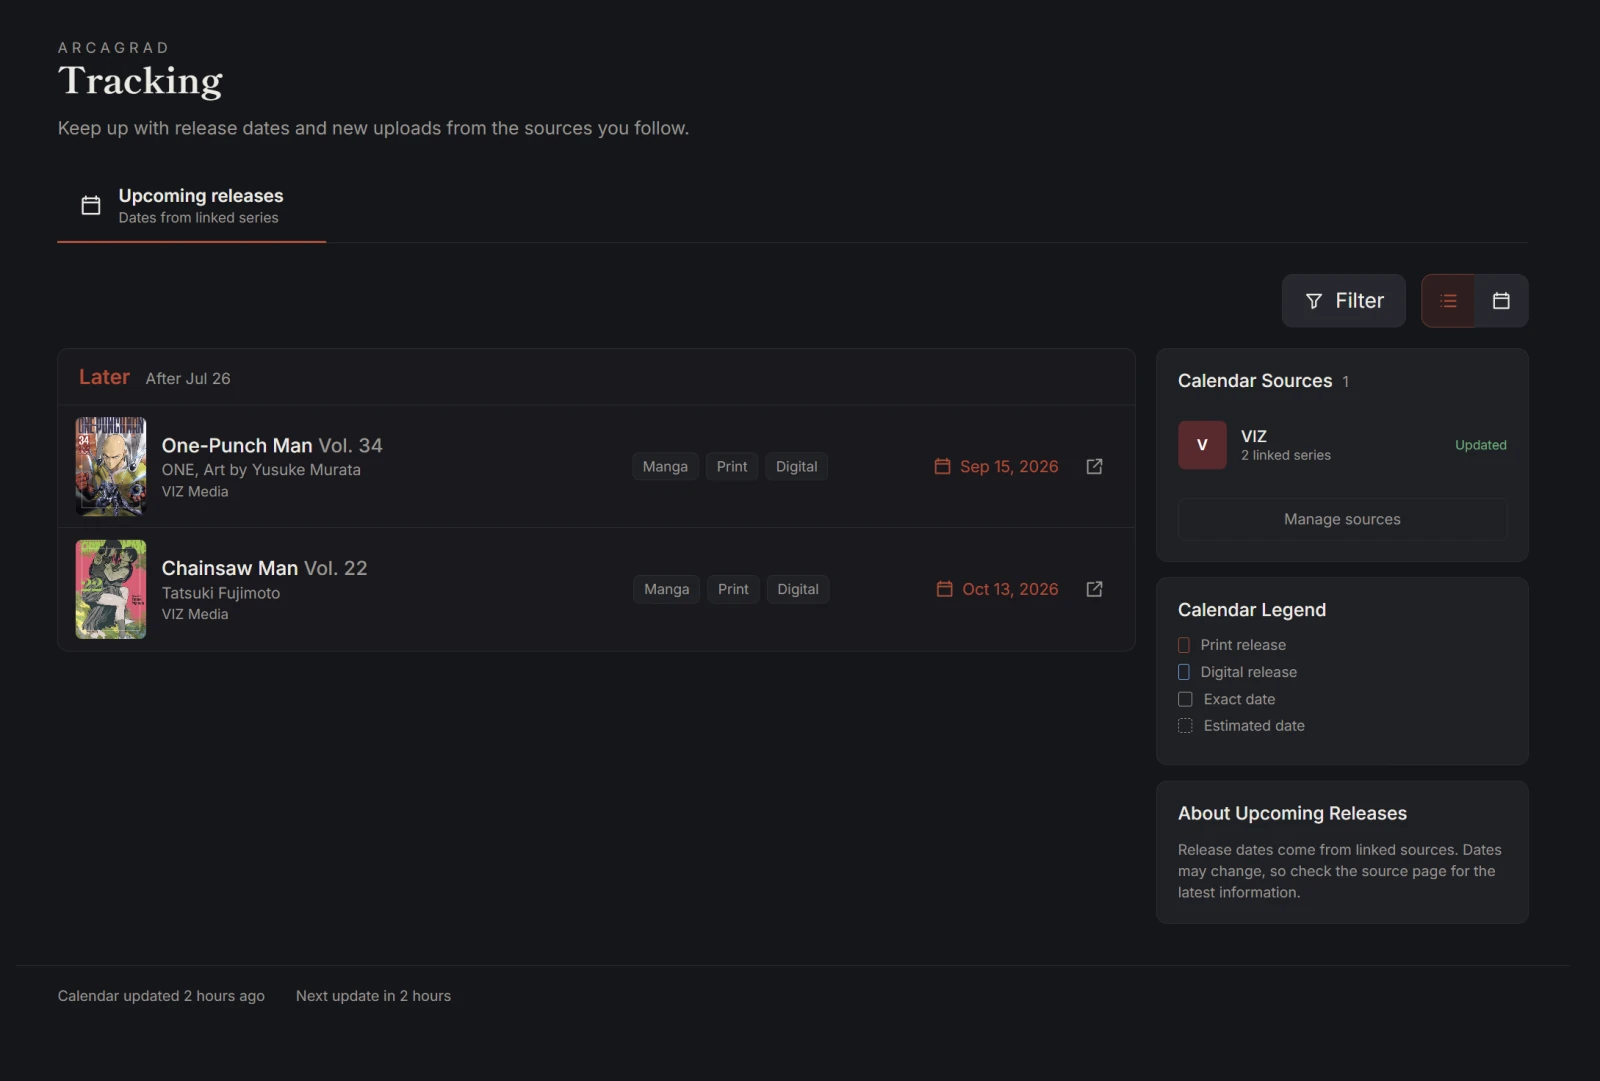Image resolution: width=1600 pixels, height=1081 pixels.
Task: Click the Estimated date dashed legend box
Action: coord(1185,726)
